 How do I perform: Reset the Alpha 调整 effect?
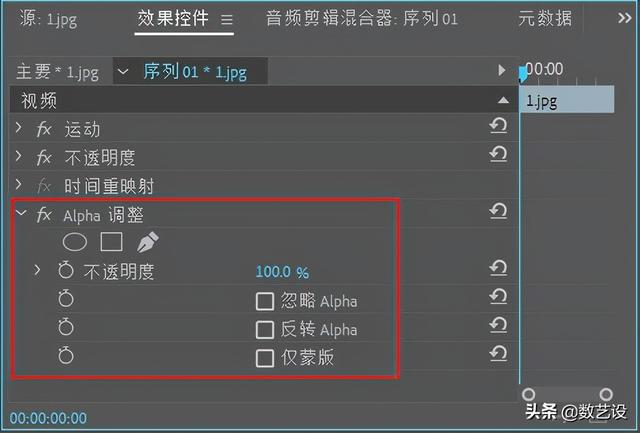[498, 211]
